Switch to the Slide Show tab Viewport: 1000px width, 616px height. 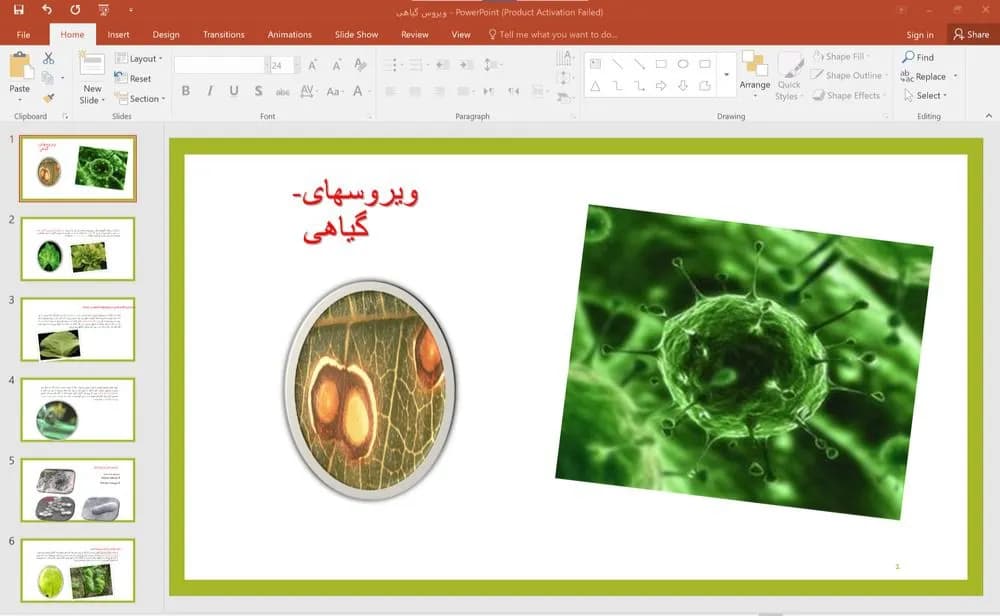tap(357, 34)
